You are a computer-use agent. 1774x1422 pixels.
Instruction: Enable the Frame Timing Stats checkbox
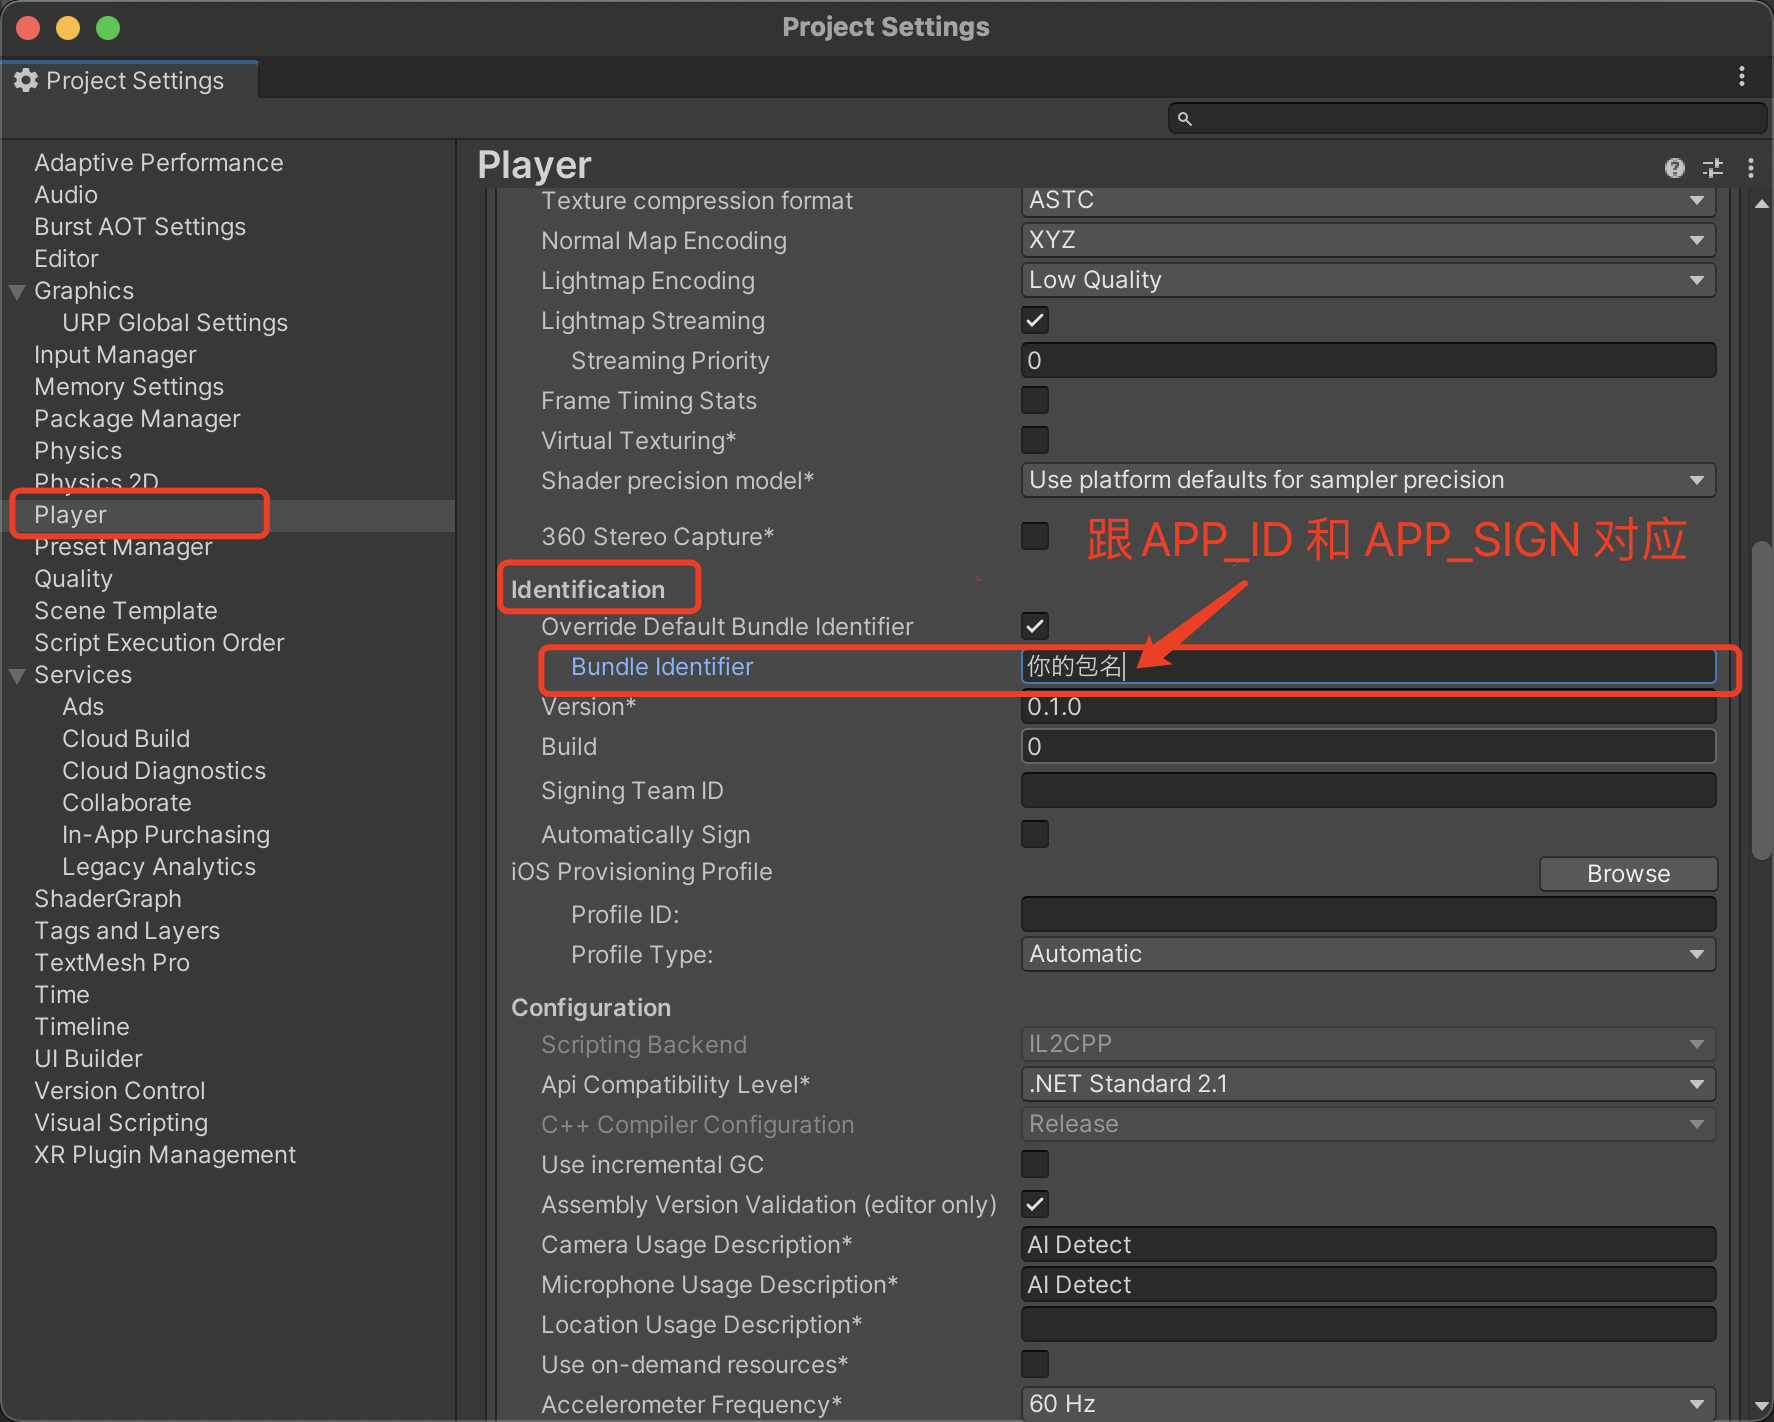click(1035, 401)
